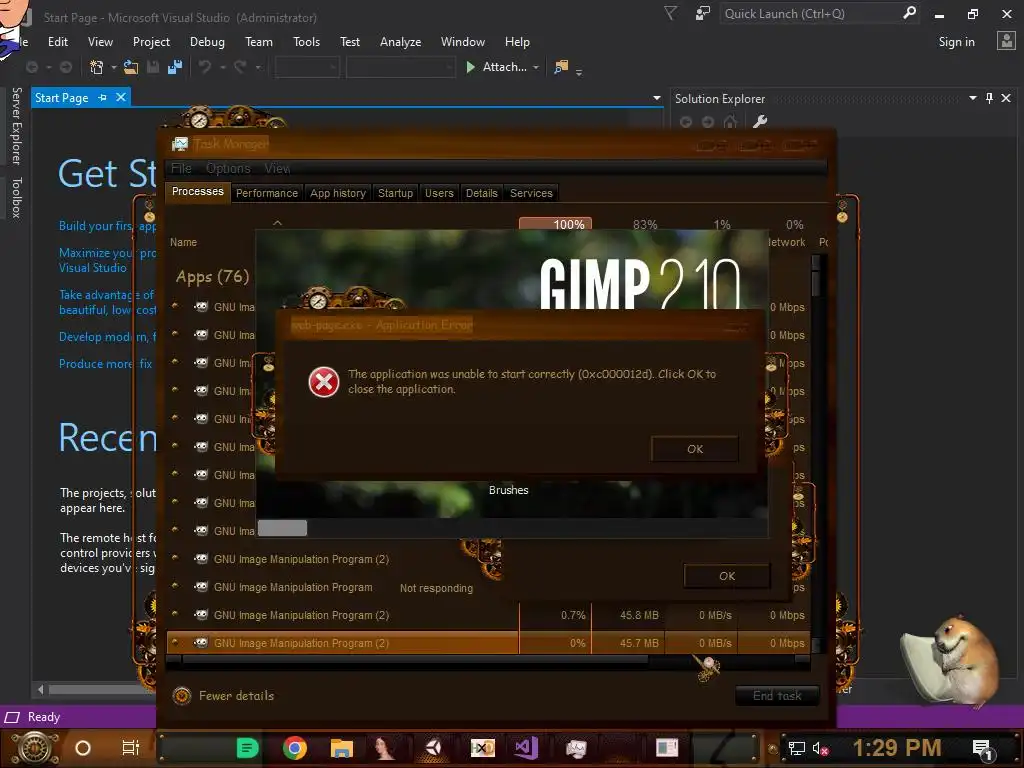1024x768 pixels.
Task: Switch to the Services tab in Task Manager
Action: click(x=531, y=193)
